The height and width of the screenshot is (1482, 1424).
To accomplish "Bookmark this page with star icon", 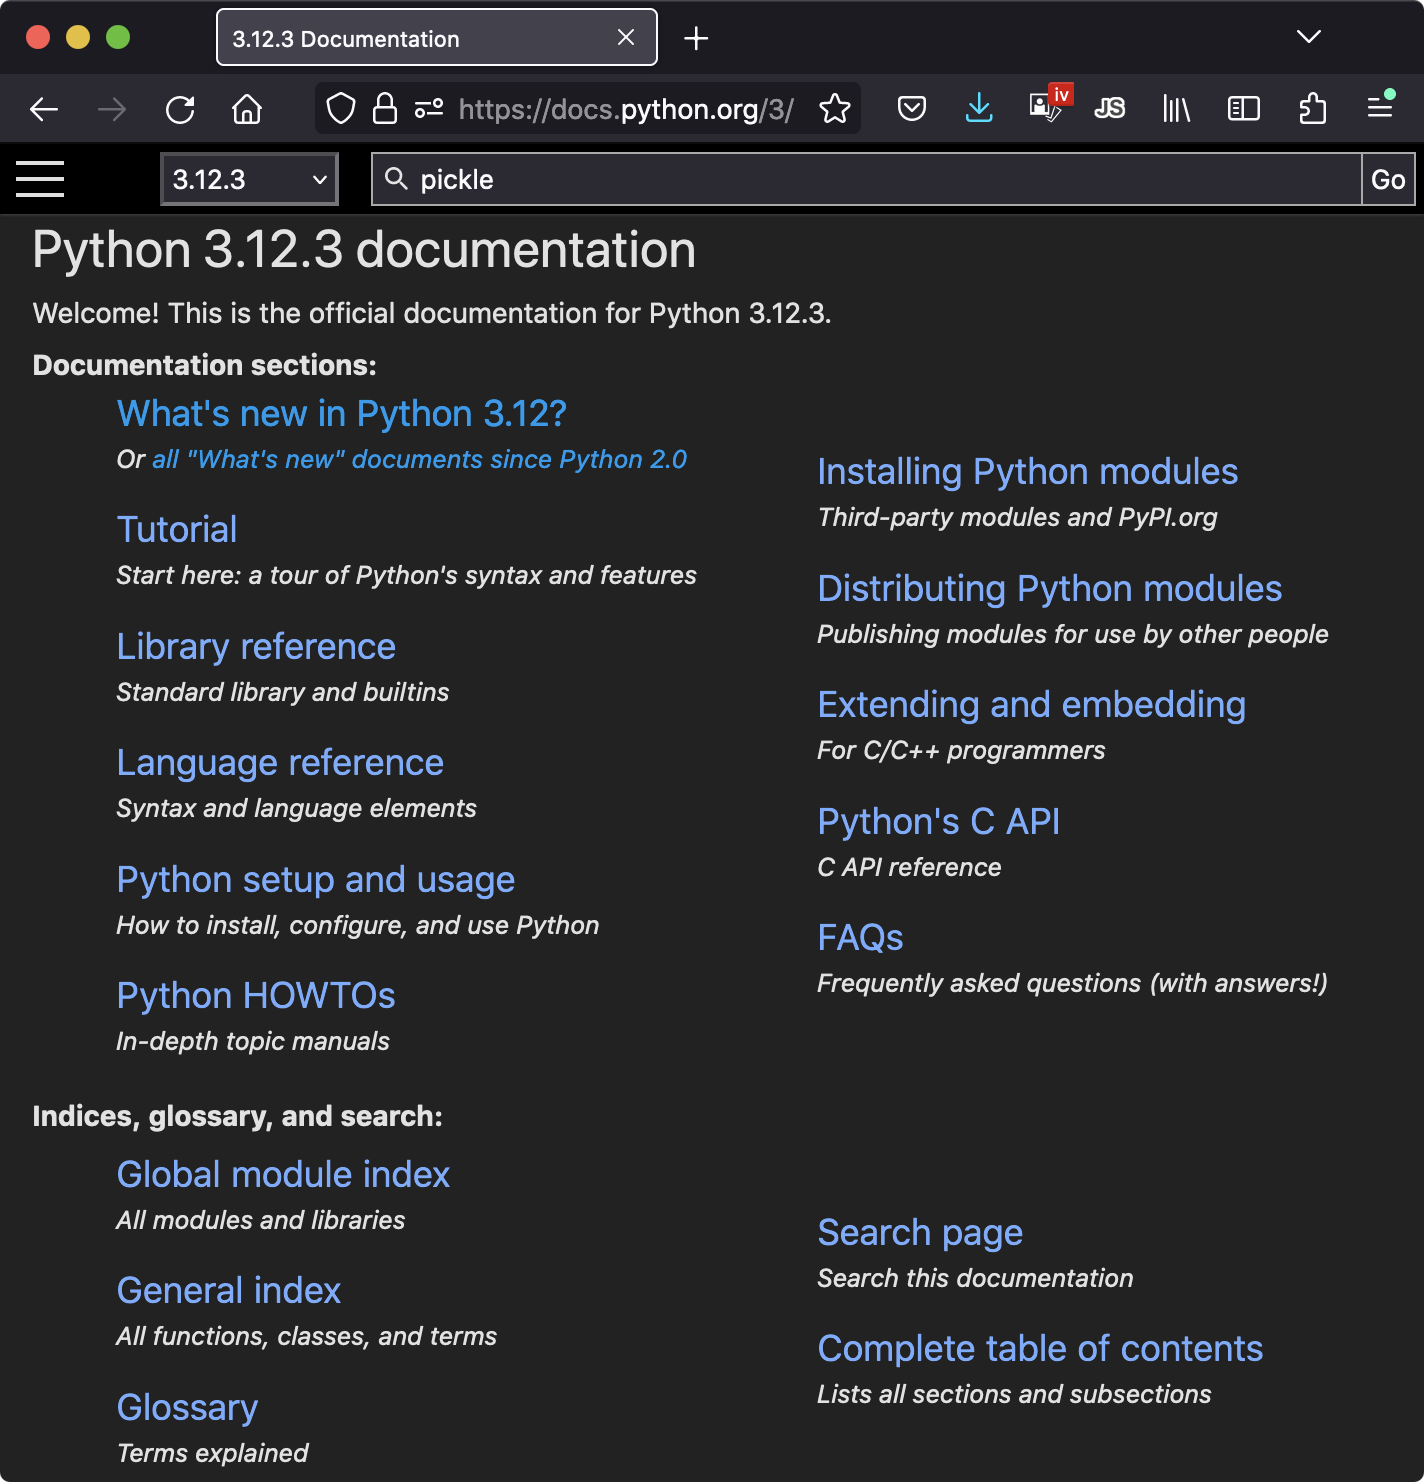I will [x=834, y=108].
